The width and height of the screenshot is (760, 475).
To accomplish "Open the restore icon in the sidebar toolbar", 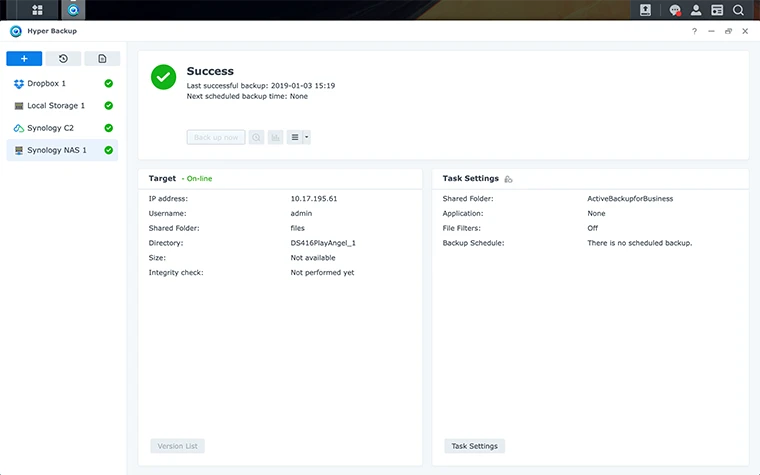I will 63,59.
